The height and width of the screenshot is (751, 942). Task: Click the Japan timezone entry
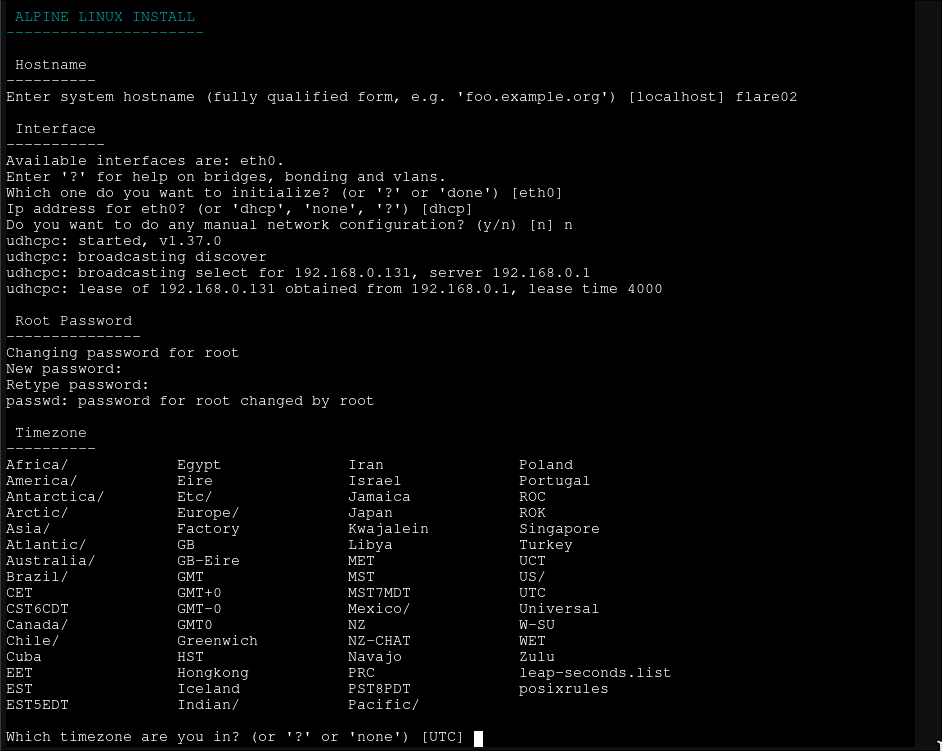point(370,513)
